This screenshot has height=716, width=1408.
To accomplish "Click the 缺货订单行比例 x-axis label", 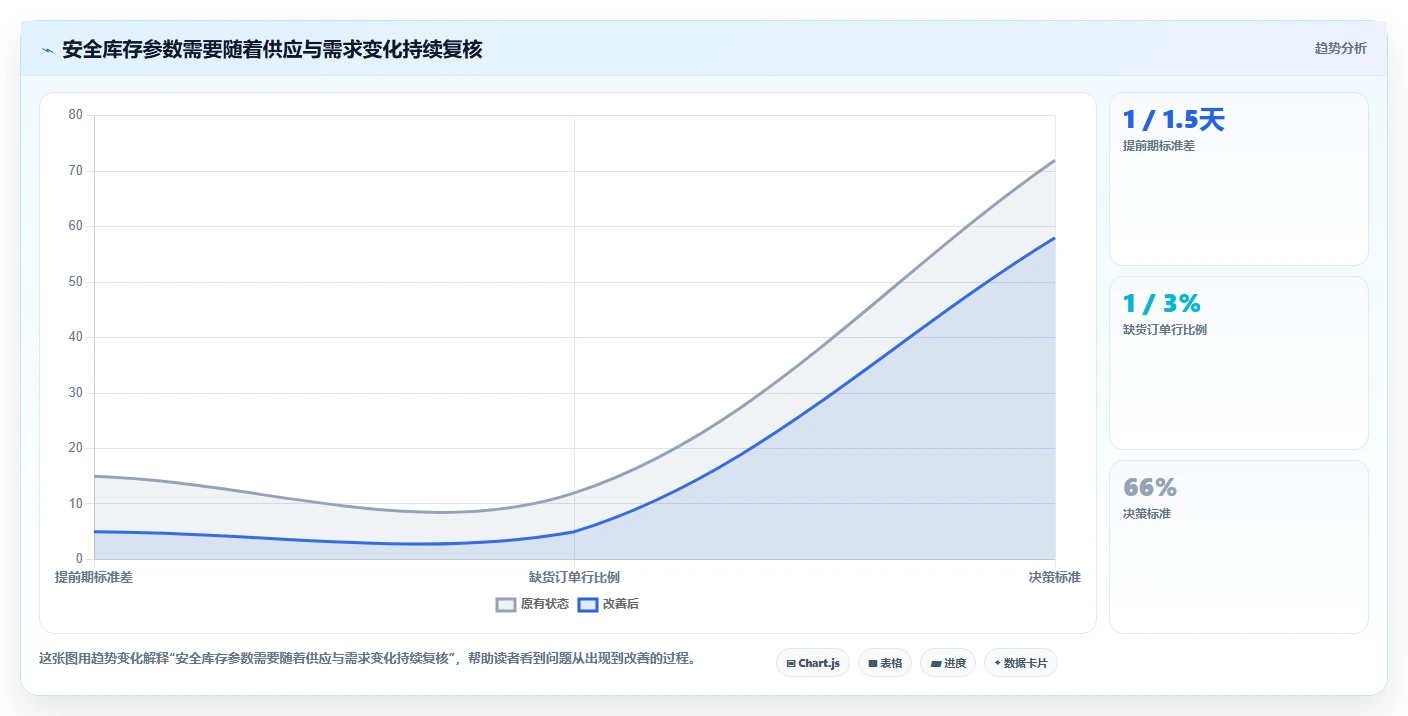I will click(x=574, y=577).
